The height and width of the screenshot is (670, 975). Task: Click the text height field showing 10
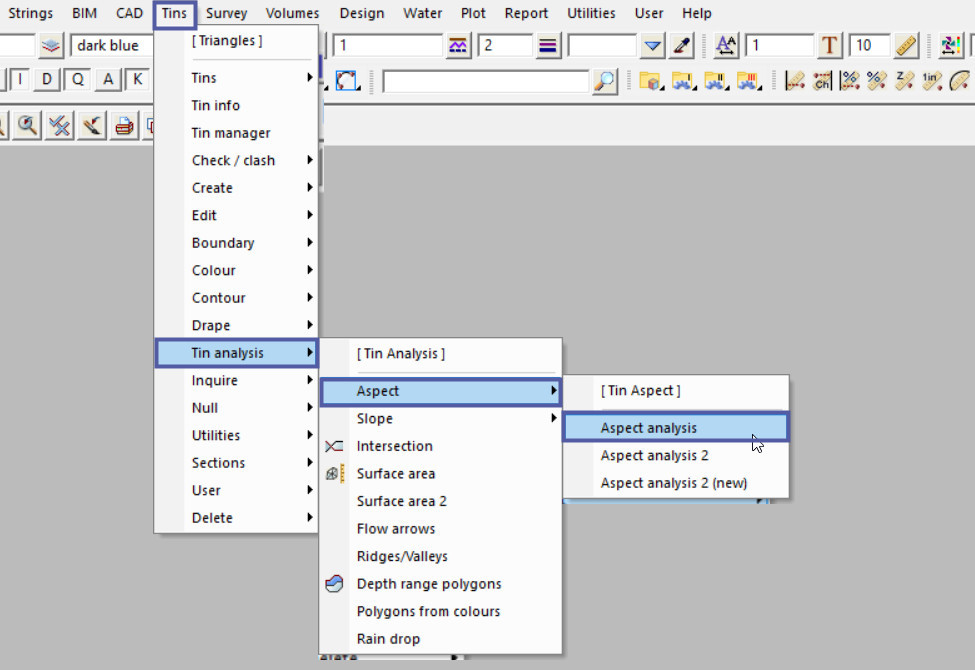pyautogui.click(x=870, y=45)
